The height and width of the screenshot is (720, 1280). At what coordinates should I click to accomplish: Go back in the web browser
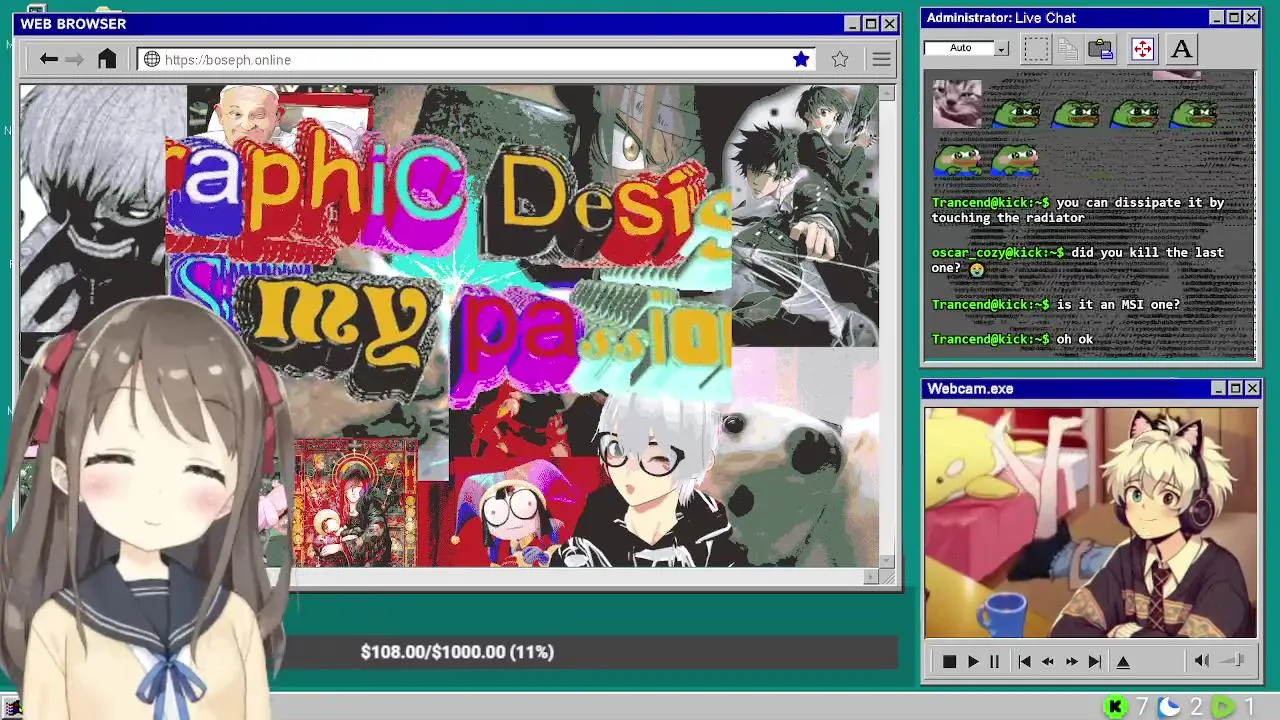click(x=48, y=59)
